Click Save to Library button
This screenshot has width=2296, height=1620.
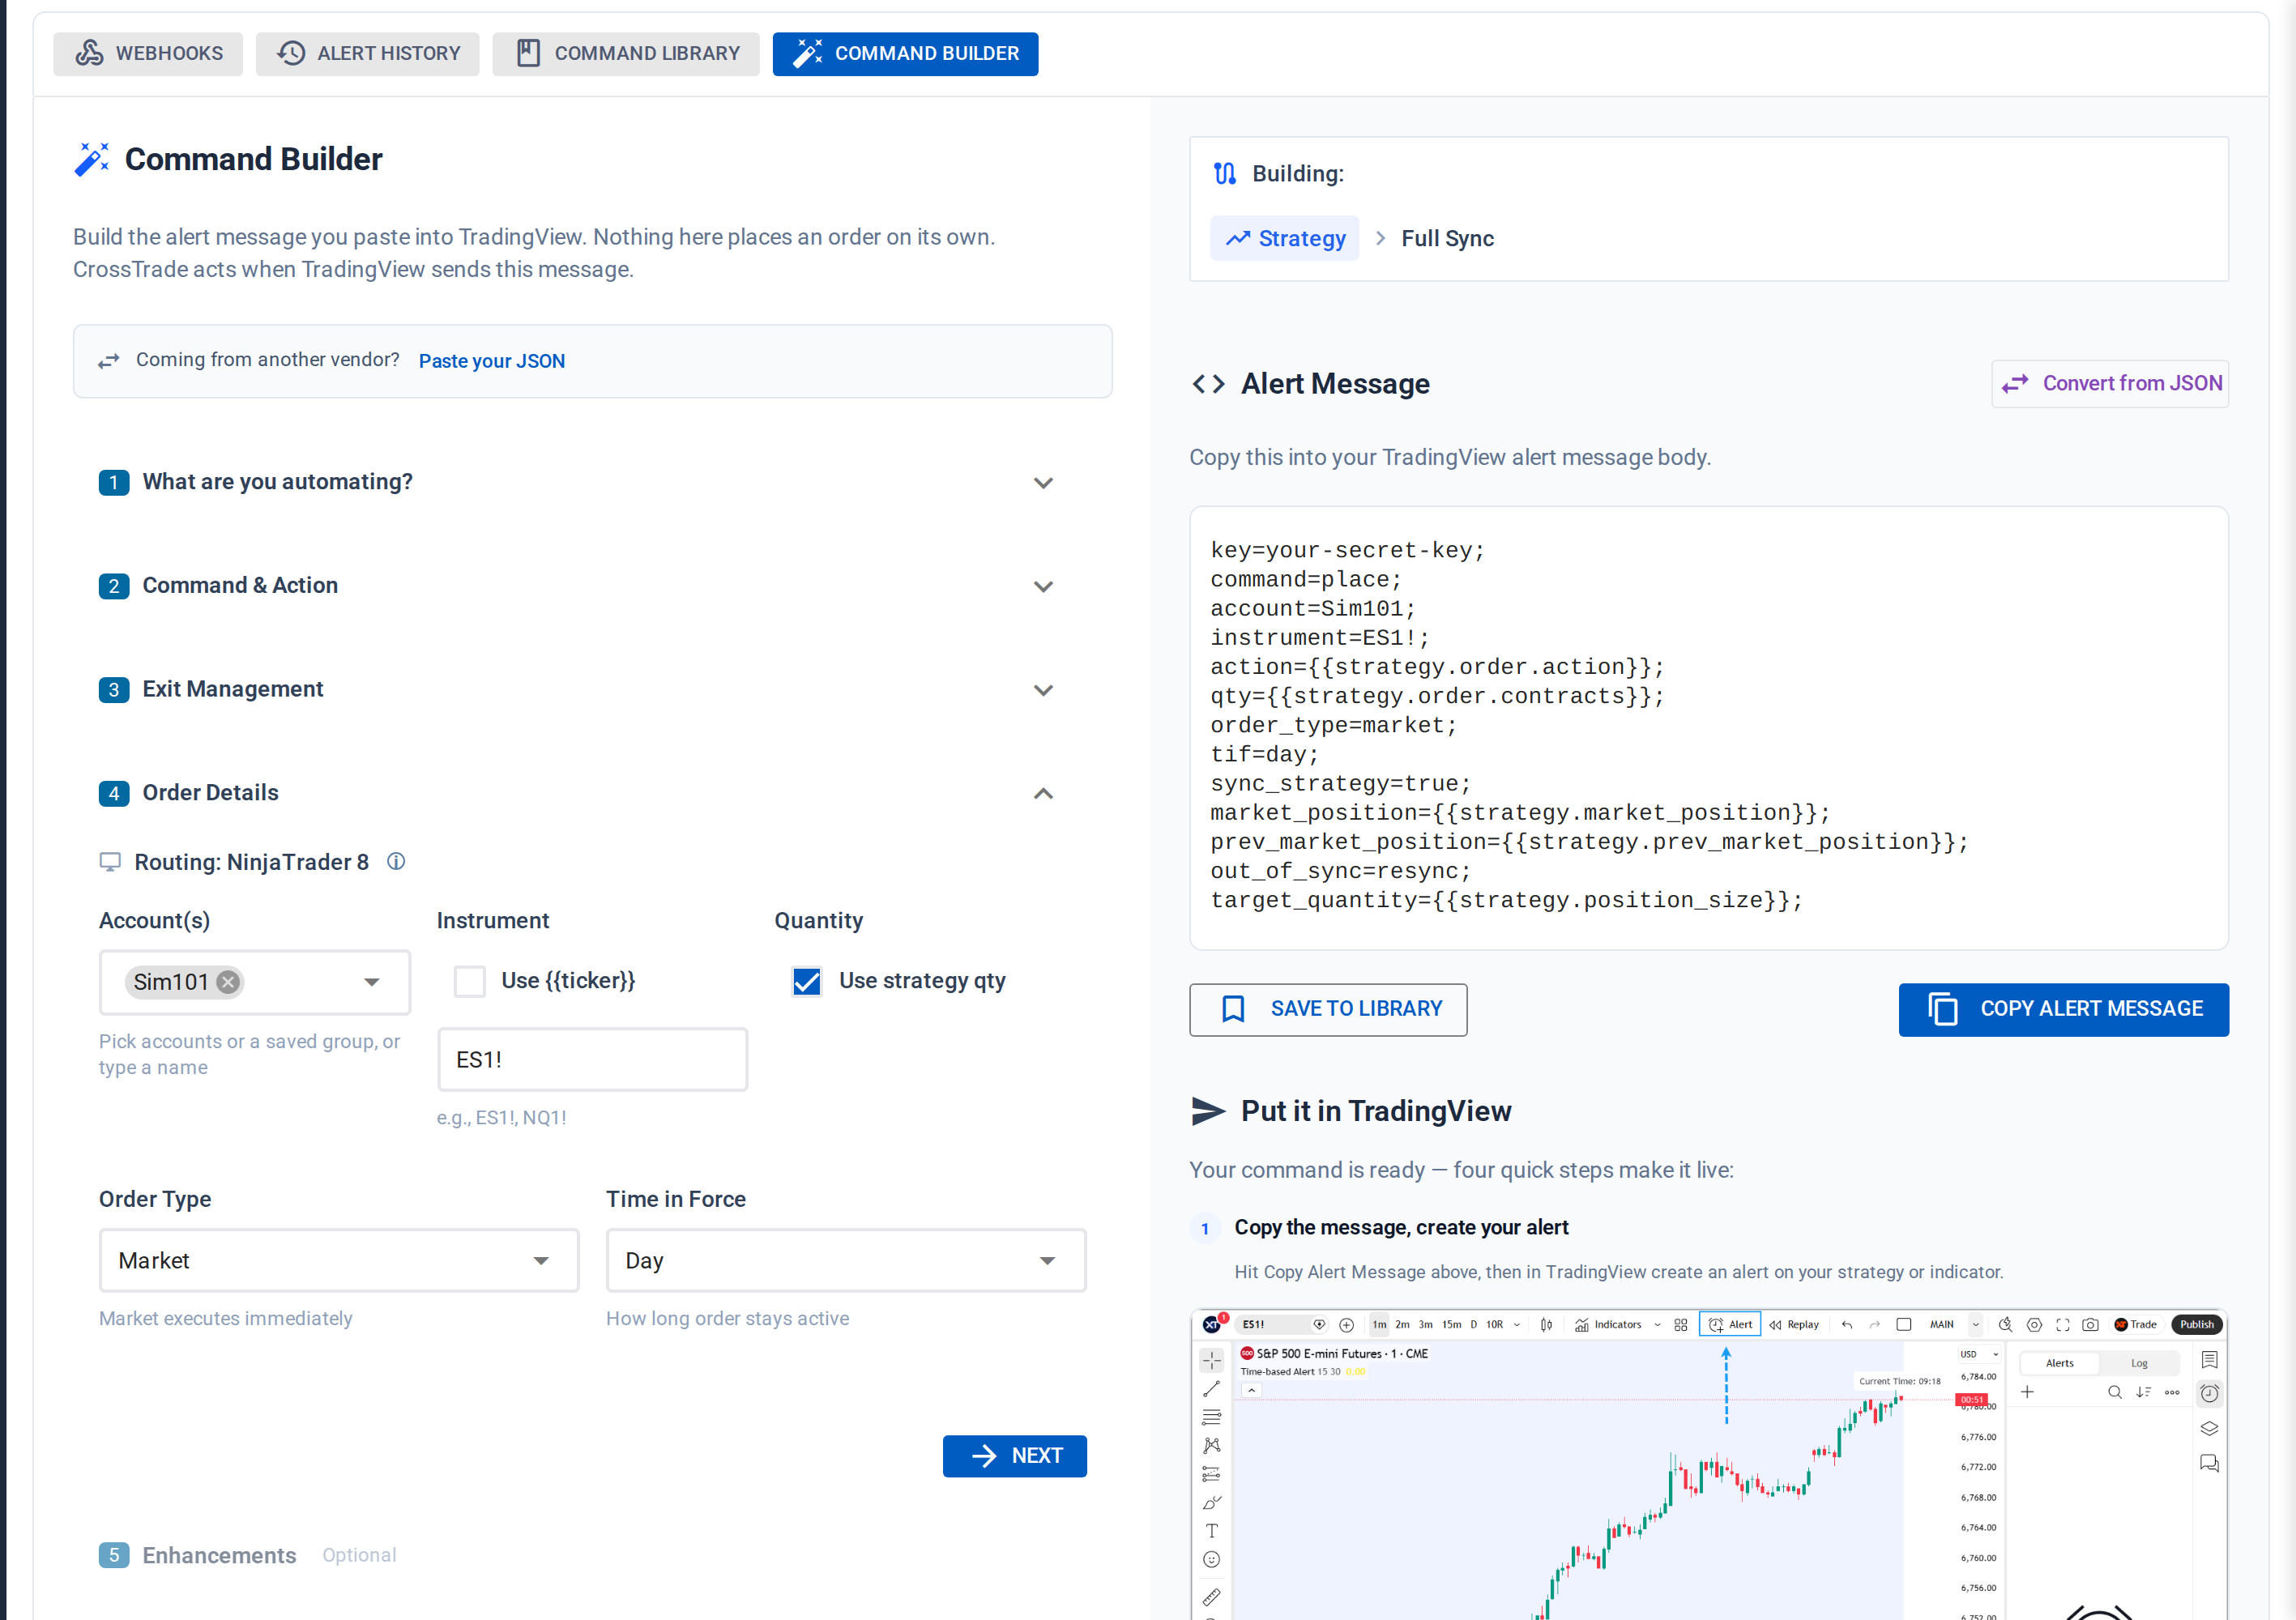point(1328,1009)
